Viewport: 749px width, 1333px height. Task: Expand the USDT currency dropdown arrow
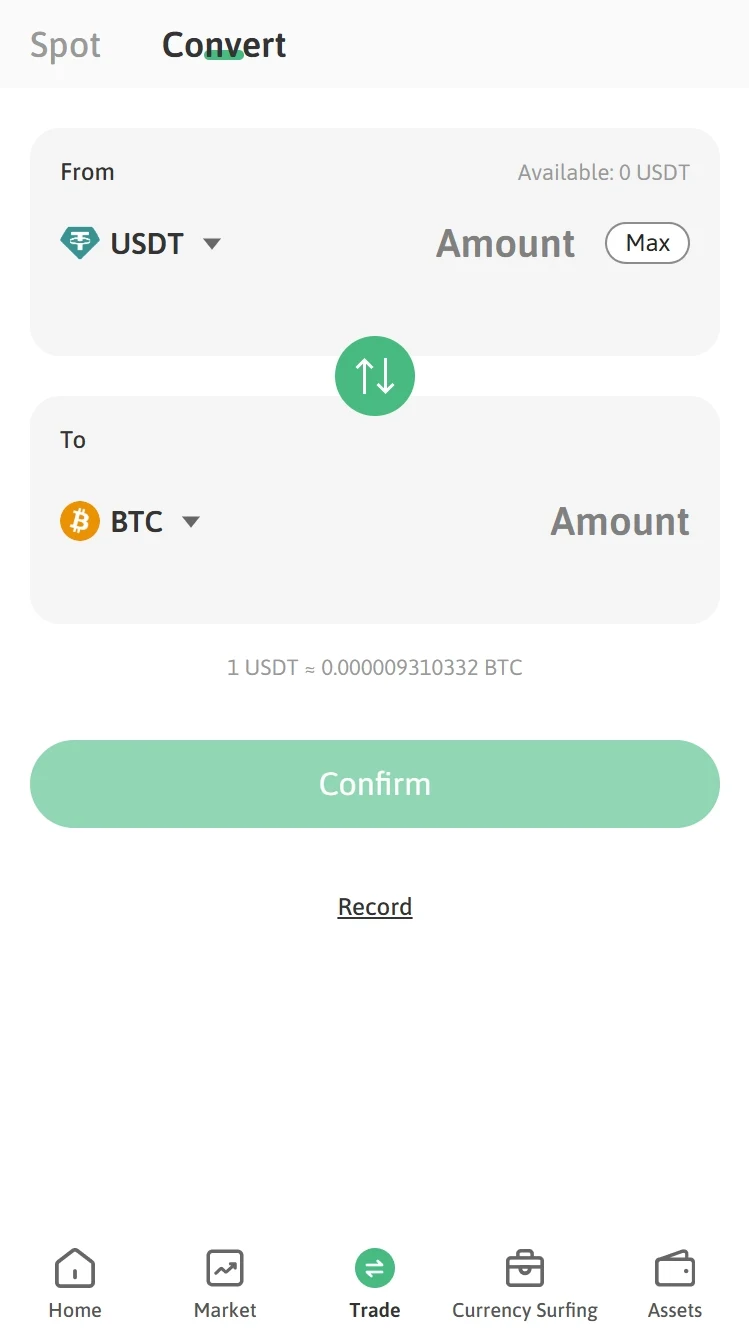pyautogui.click(x=212, y=243)
